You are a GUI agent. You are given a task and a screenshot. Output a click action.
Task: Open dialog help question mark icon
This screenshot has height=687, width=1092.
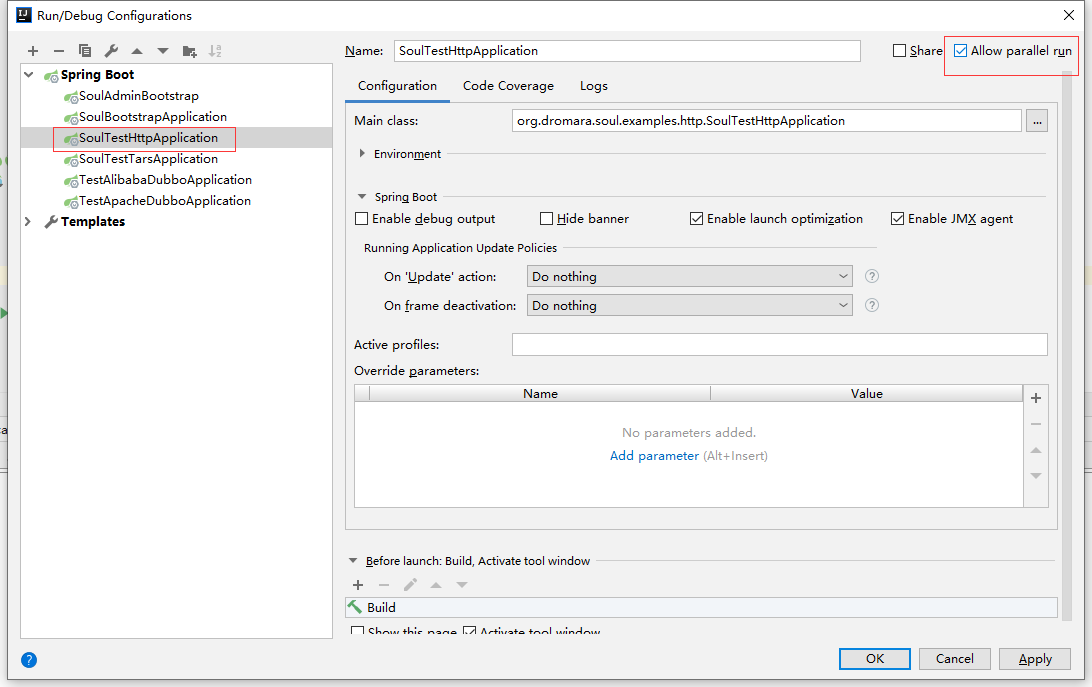(x=29, y=660)
